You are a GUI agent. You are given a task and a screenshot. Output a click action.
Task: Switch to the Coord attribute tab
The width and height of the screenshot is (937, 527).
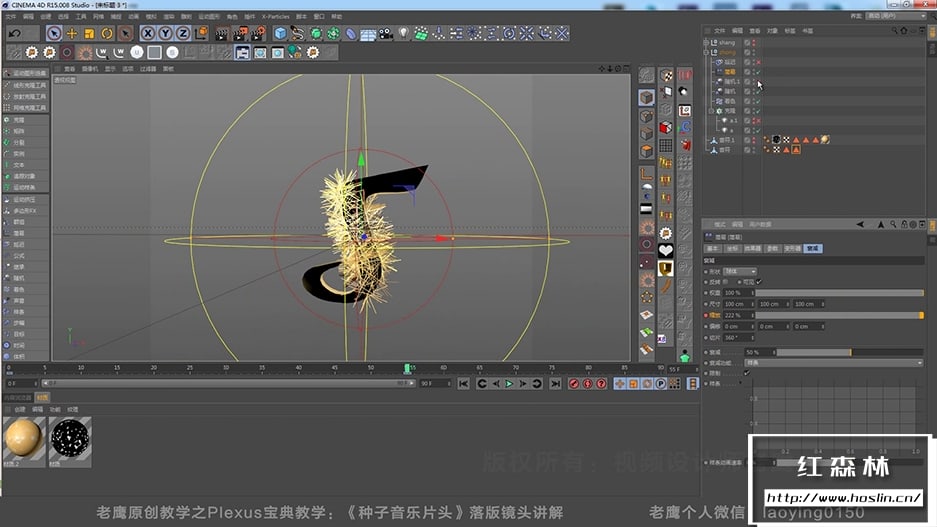click(x=731, y=249)
